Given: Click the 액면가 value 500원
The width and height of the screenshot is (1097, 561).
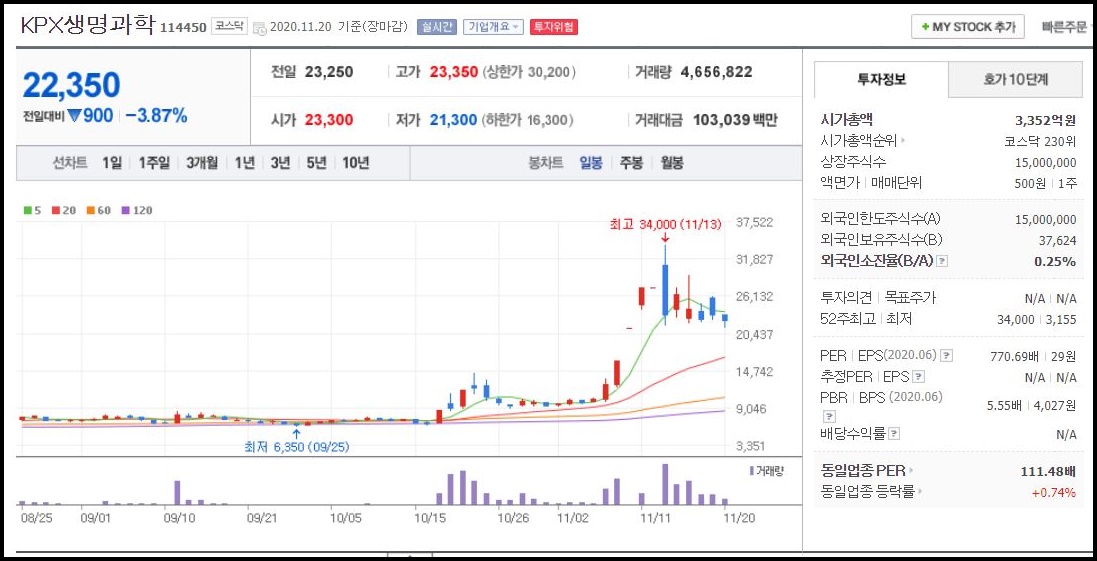Looking at the screenshot, I should click(x=1033, y=183).
